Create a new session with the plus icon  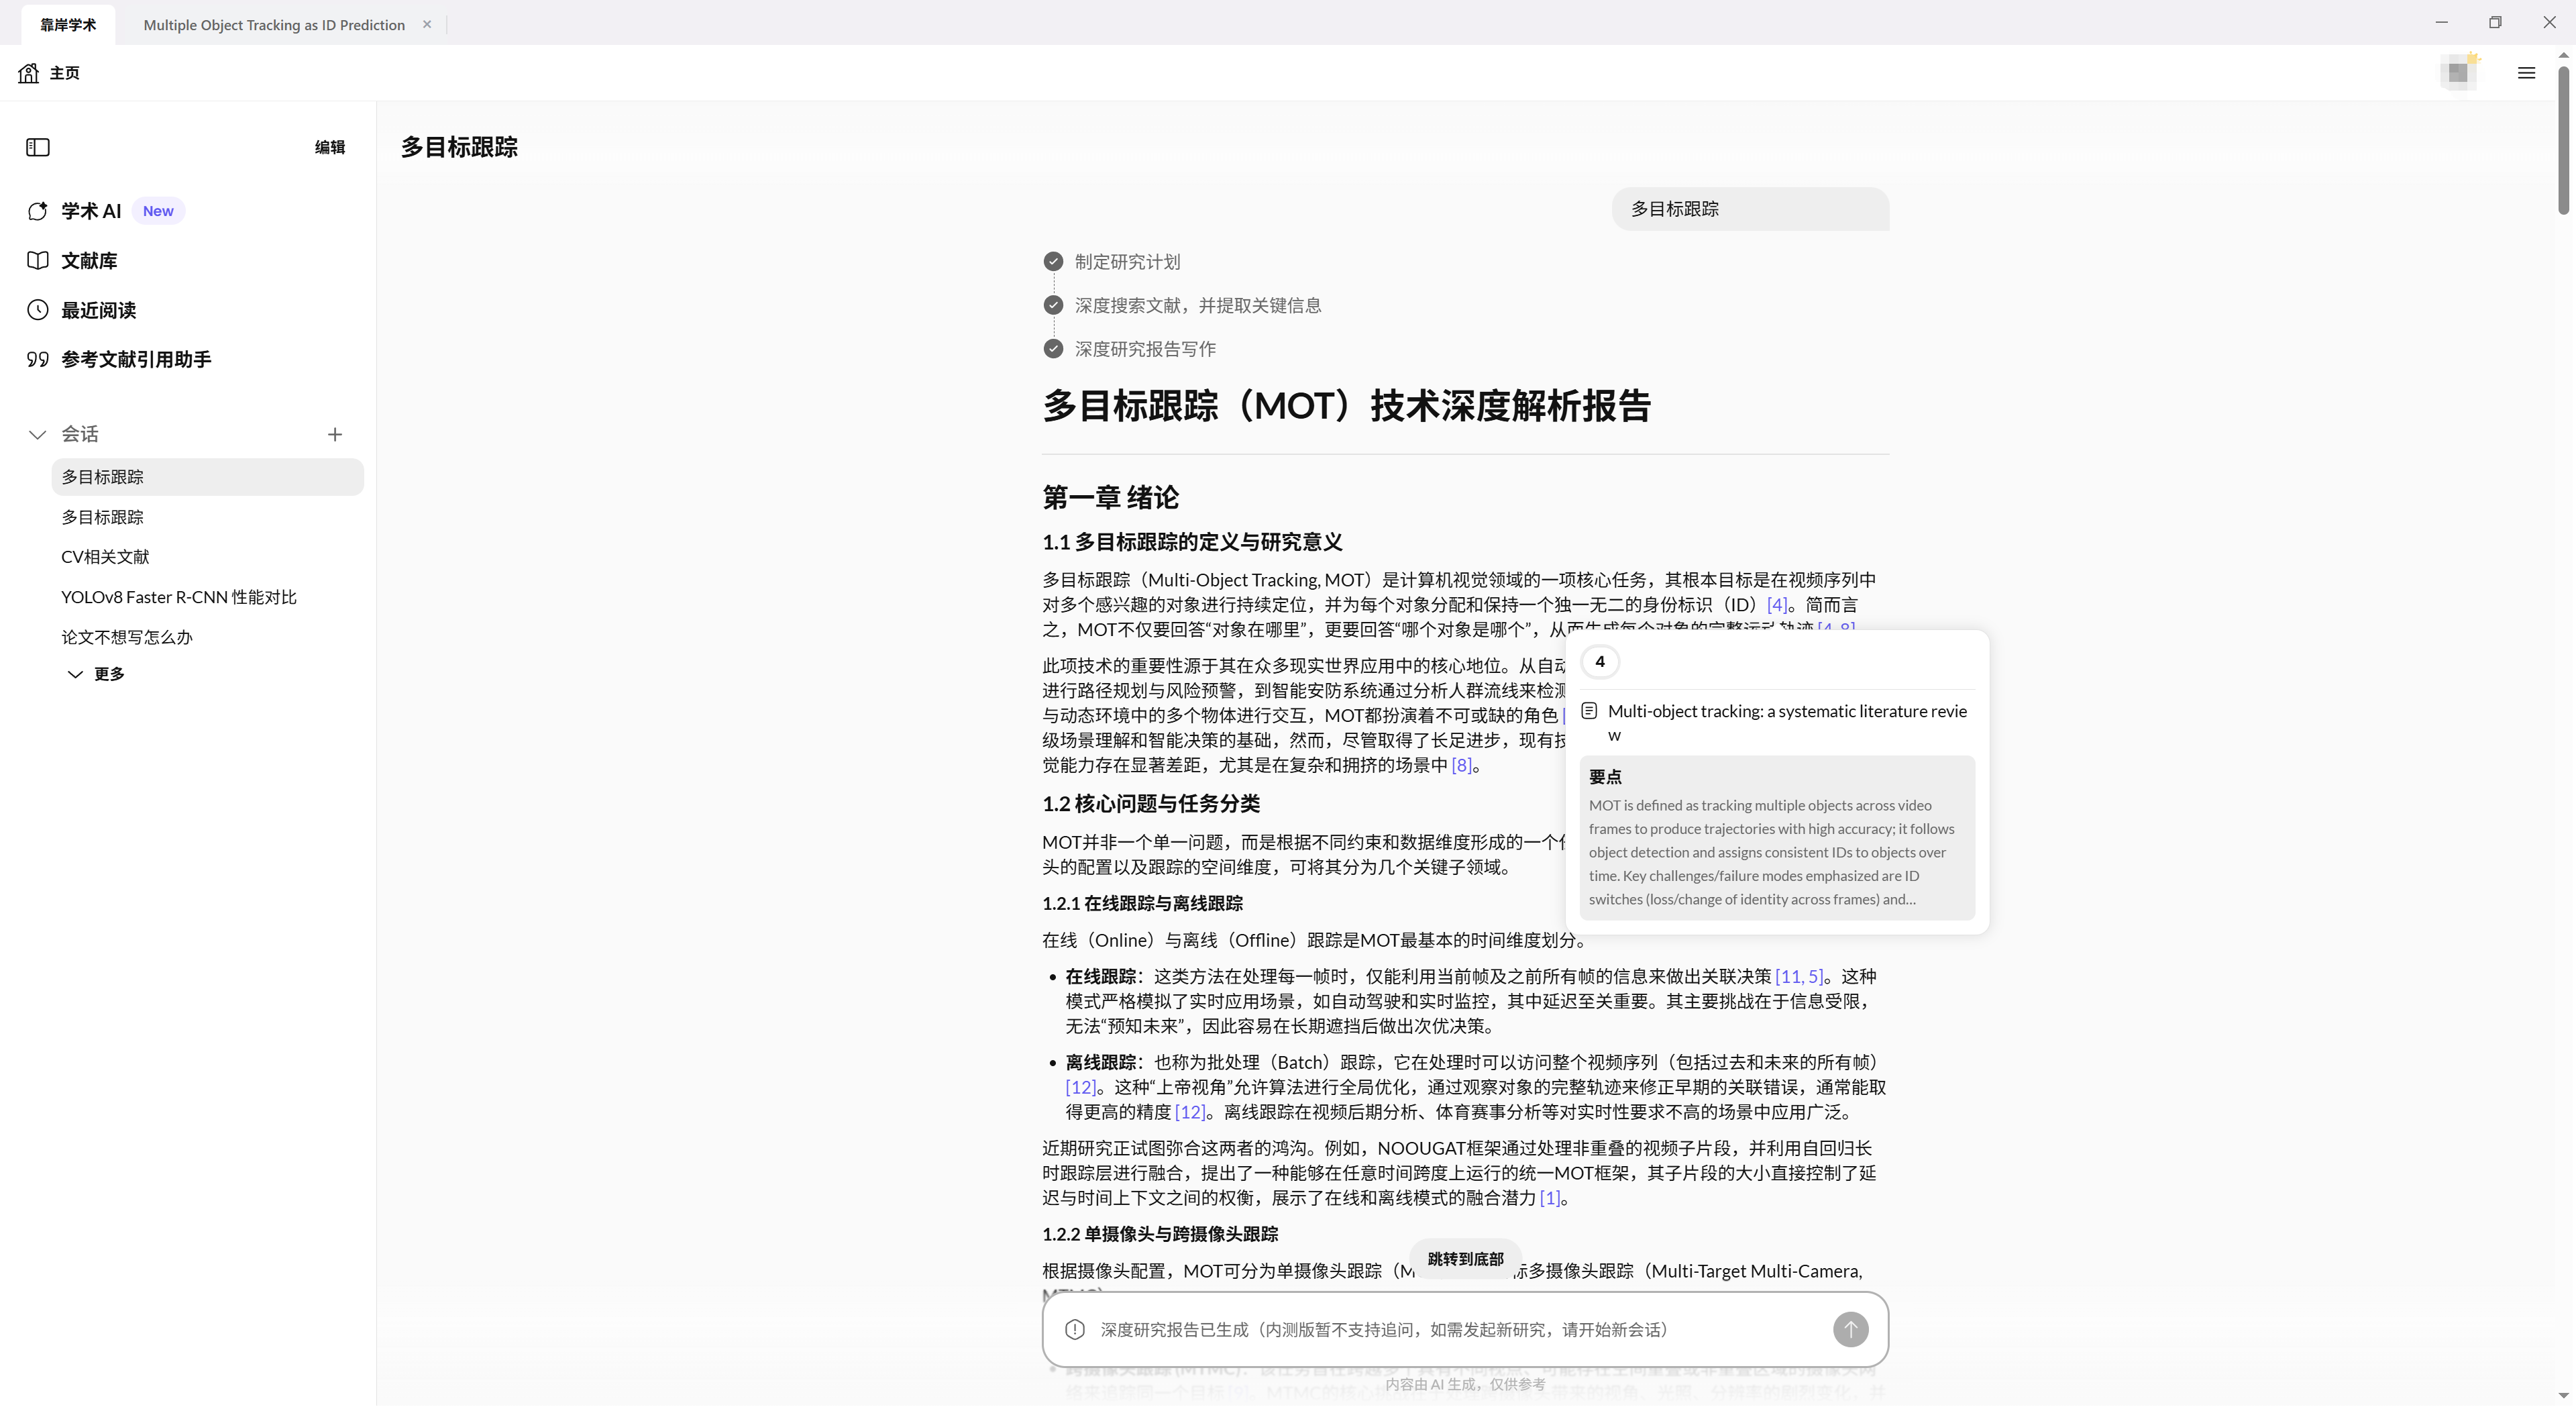point(335,434)
